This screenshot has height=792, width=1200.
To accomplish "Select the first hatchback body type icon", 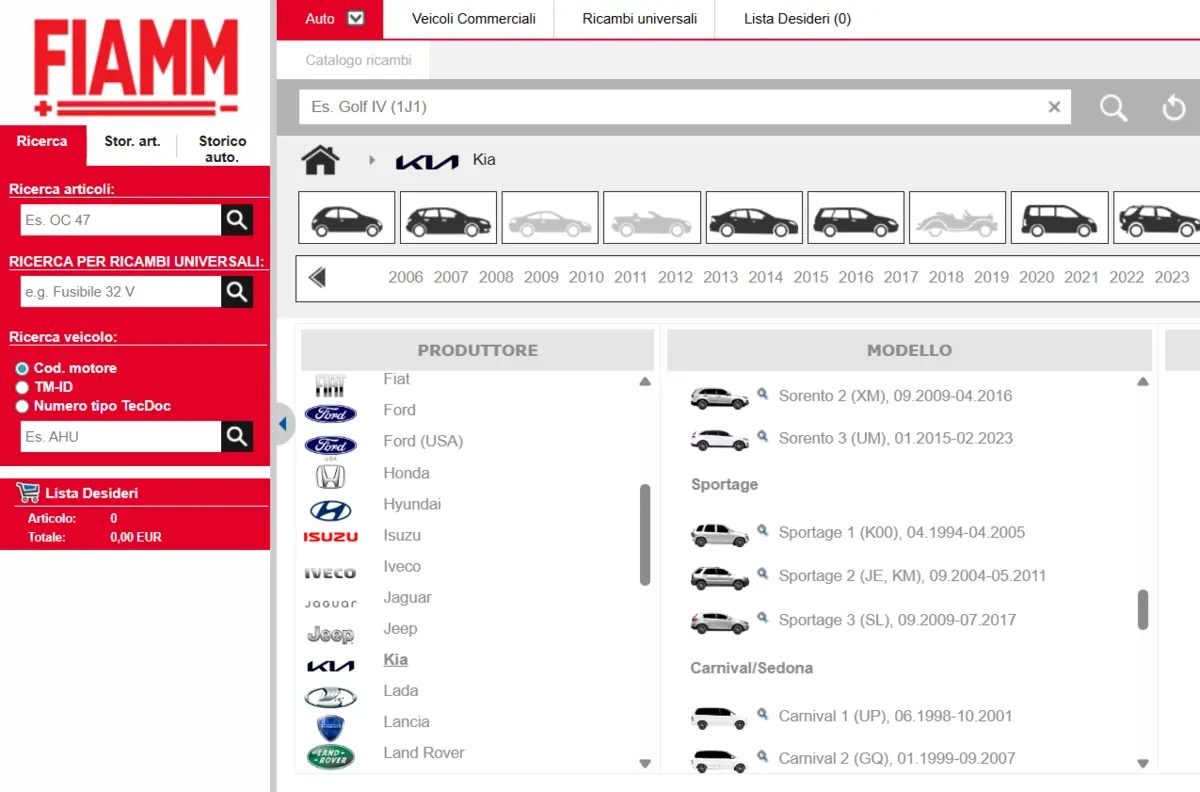I will pos(347,218).
